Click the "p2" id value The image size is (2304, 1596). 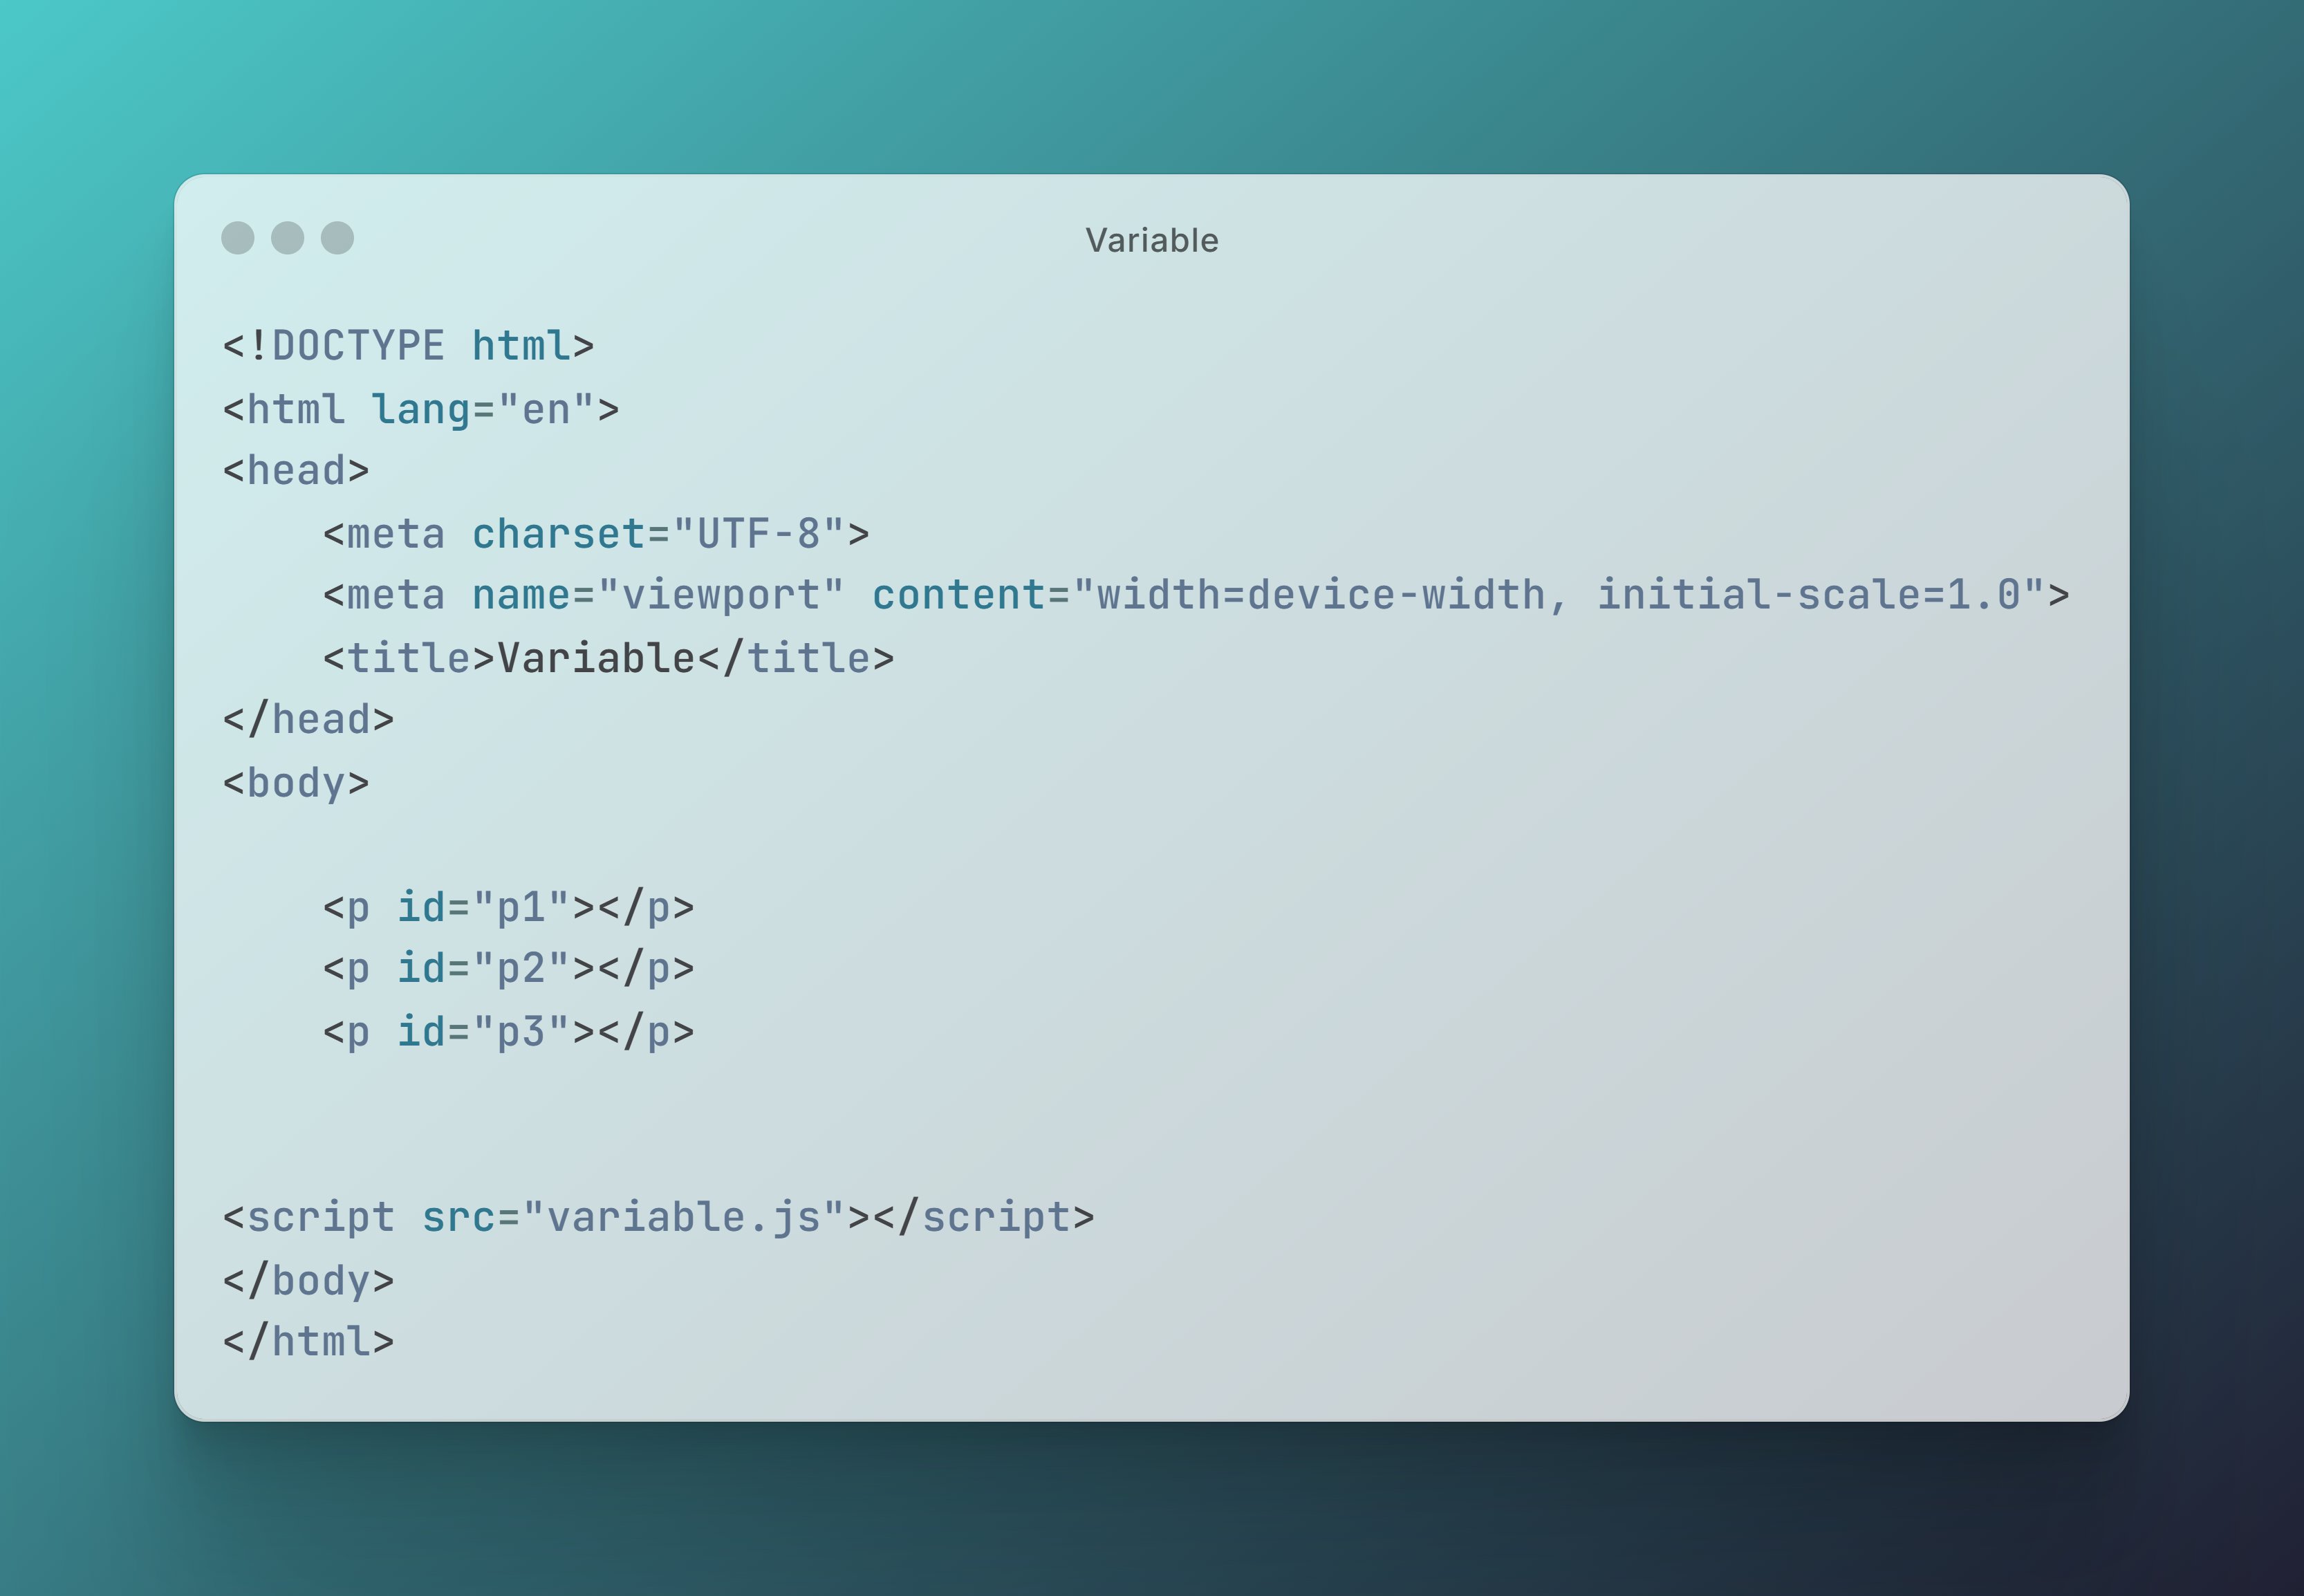(521, 969)
